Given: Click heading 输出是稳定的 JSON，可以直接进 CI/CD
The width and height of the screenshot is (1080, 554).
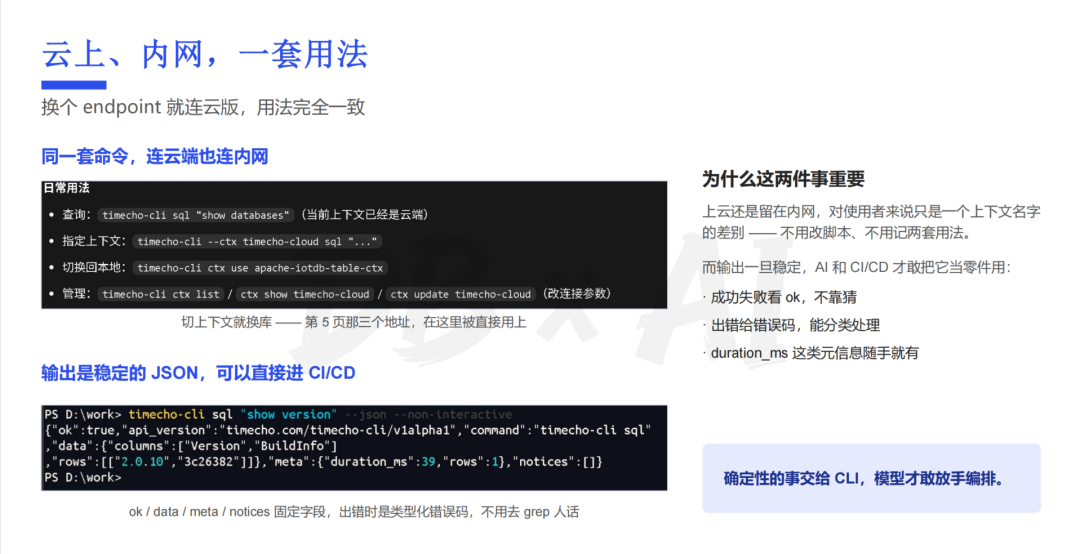Looking at the screenshot, I should 198,373.
